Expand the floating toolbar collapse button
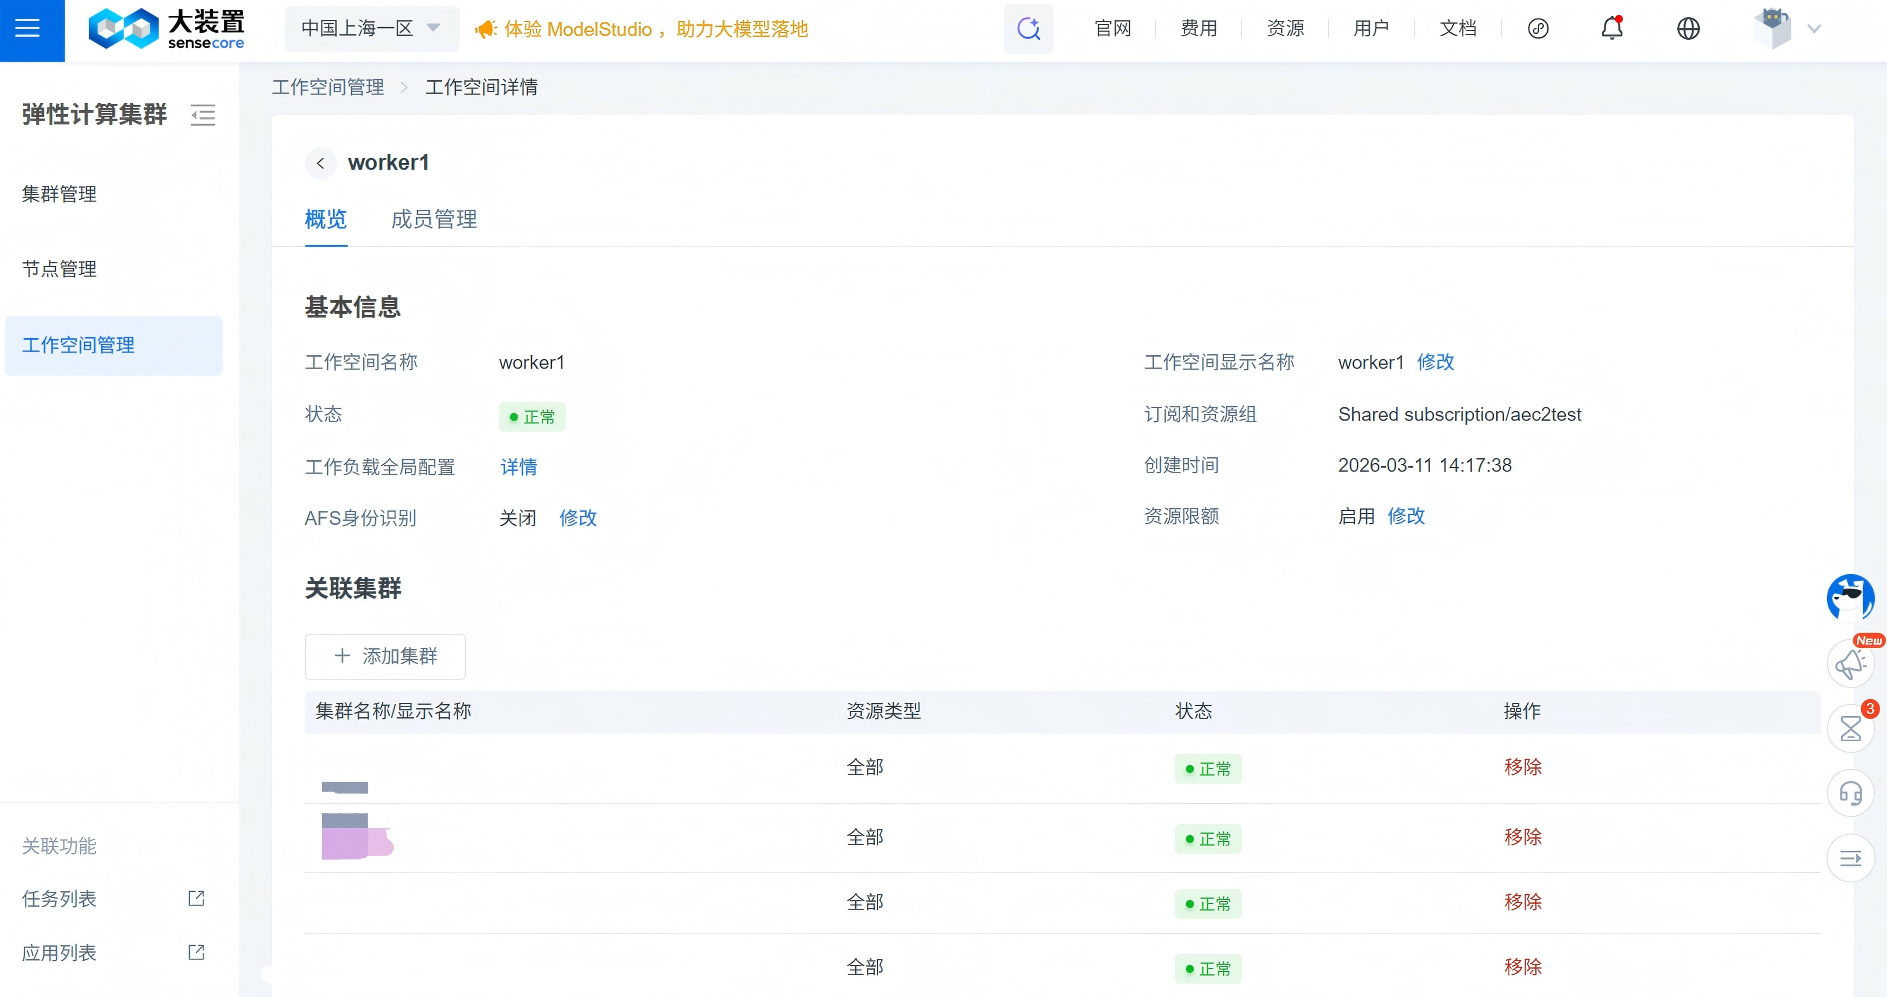 1850,858
